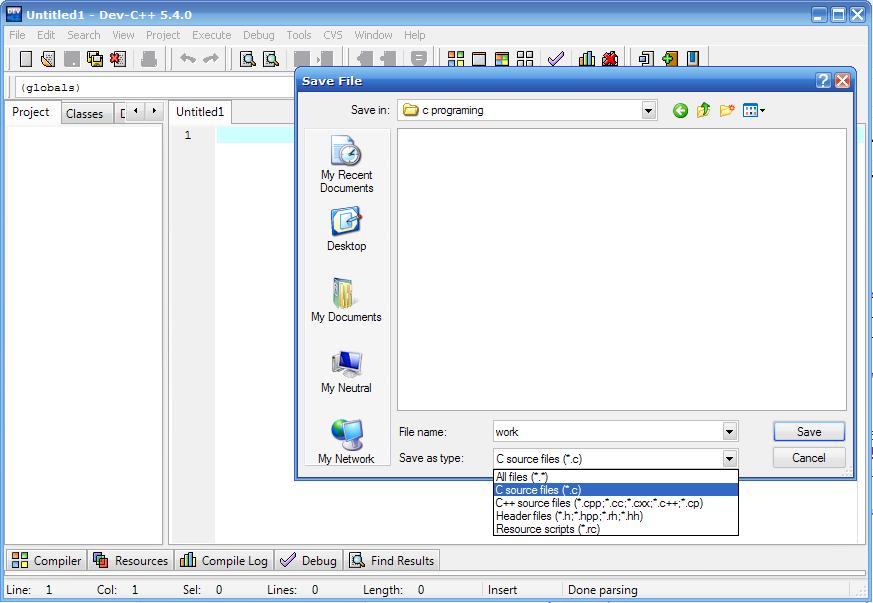Create new folder in Save File dialog
This screenshot has width=873, height=603.
click(x=727, y=110)
